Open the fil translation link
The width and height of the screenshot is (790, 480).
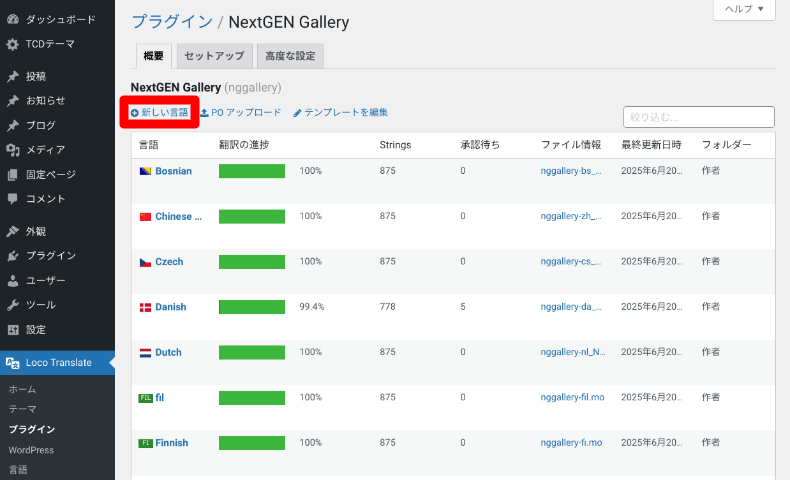click(x=160, y=398)
